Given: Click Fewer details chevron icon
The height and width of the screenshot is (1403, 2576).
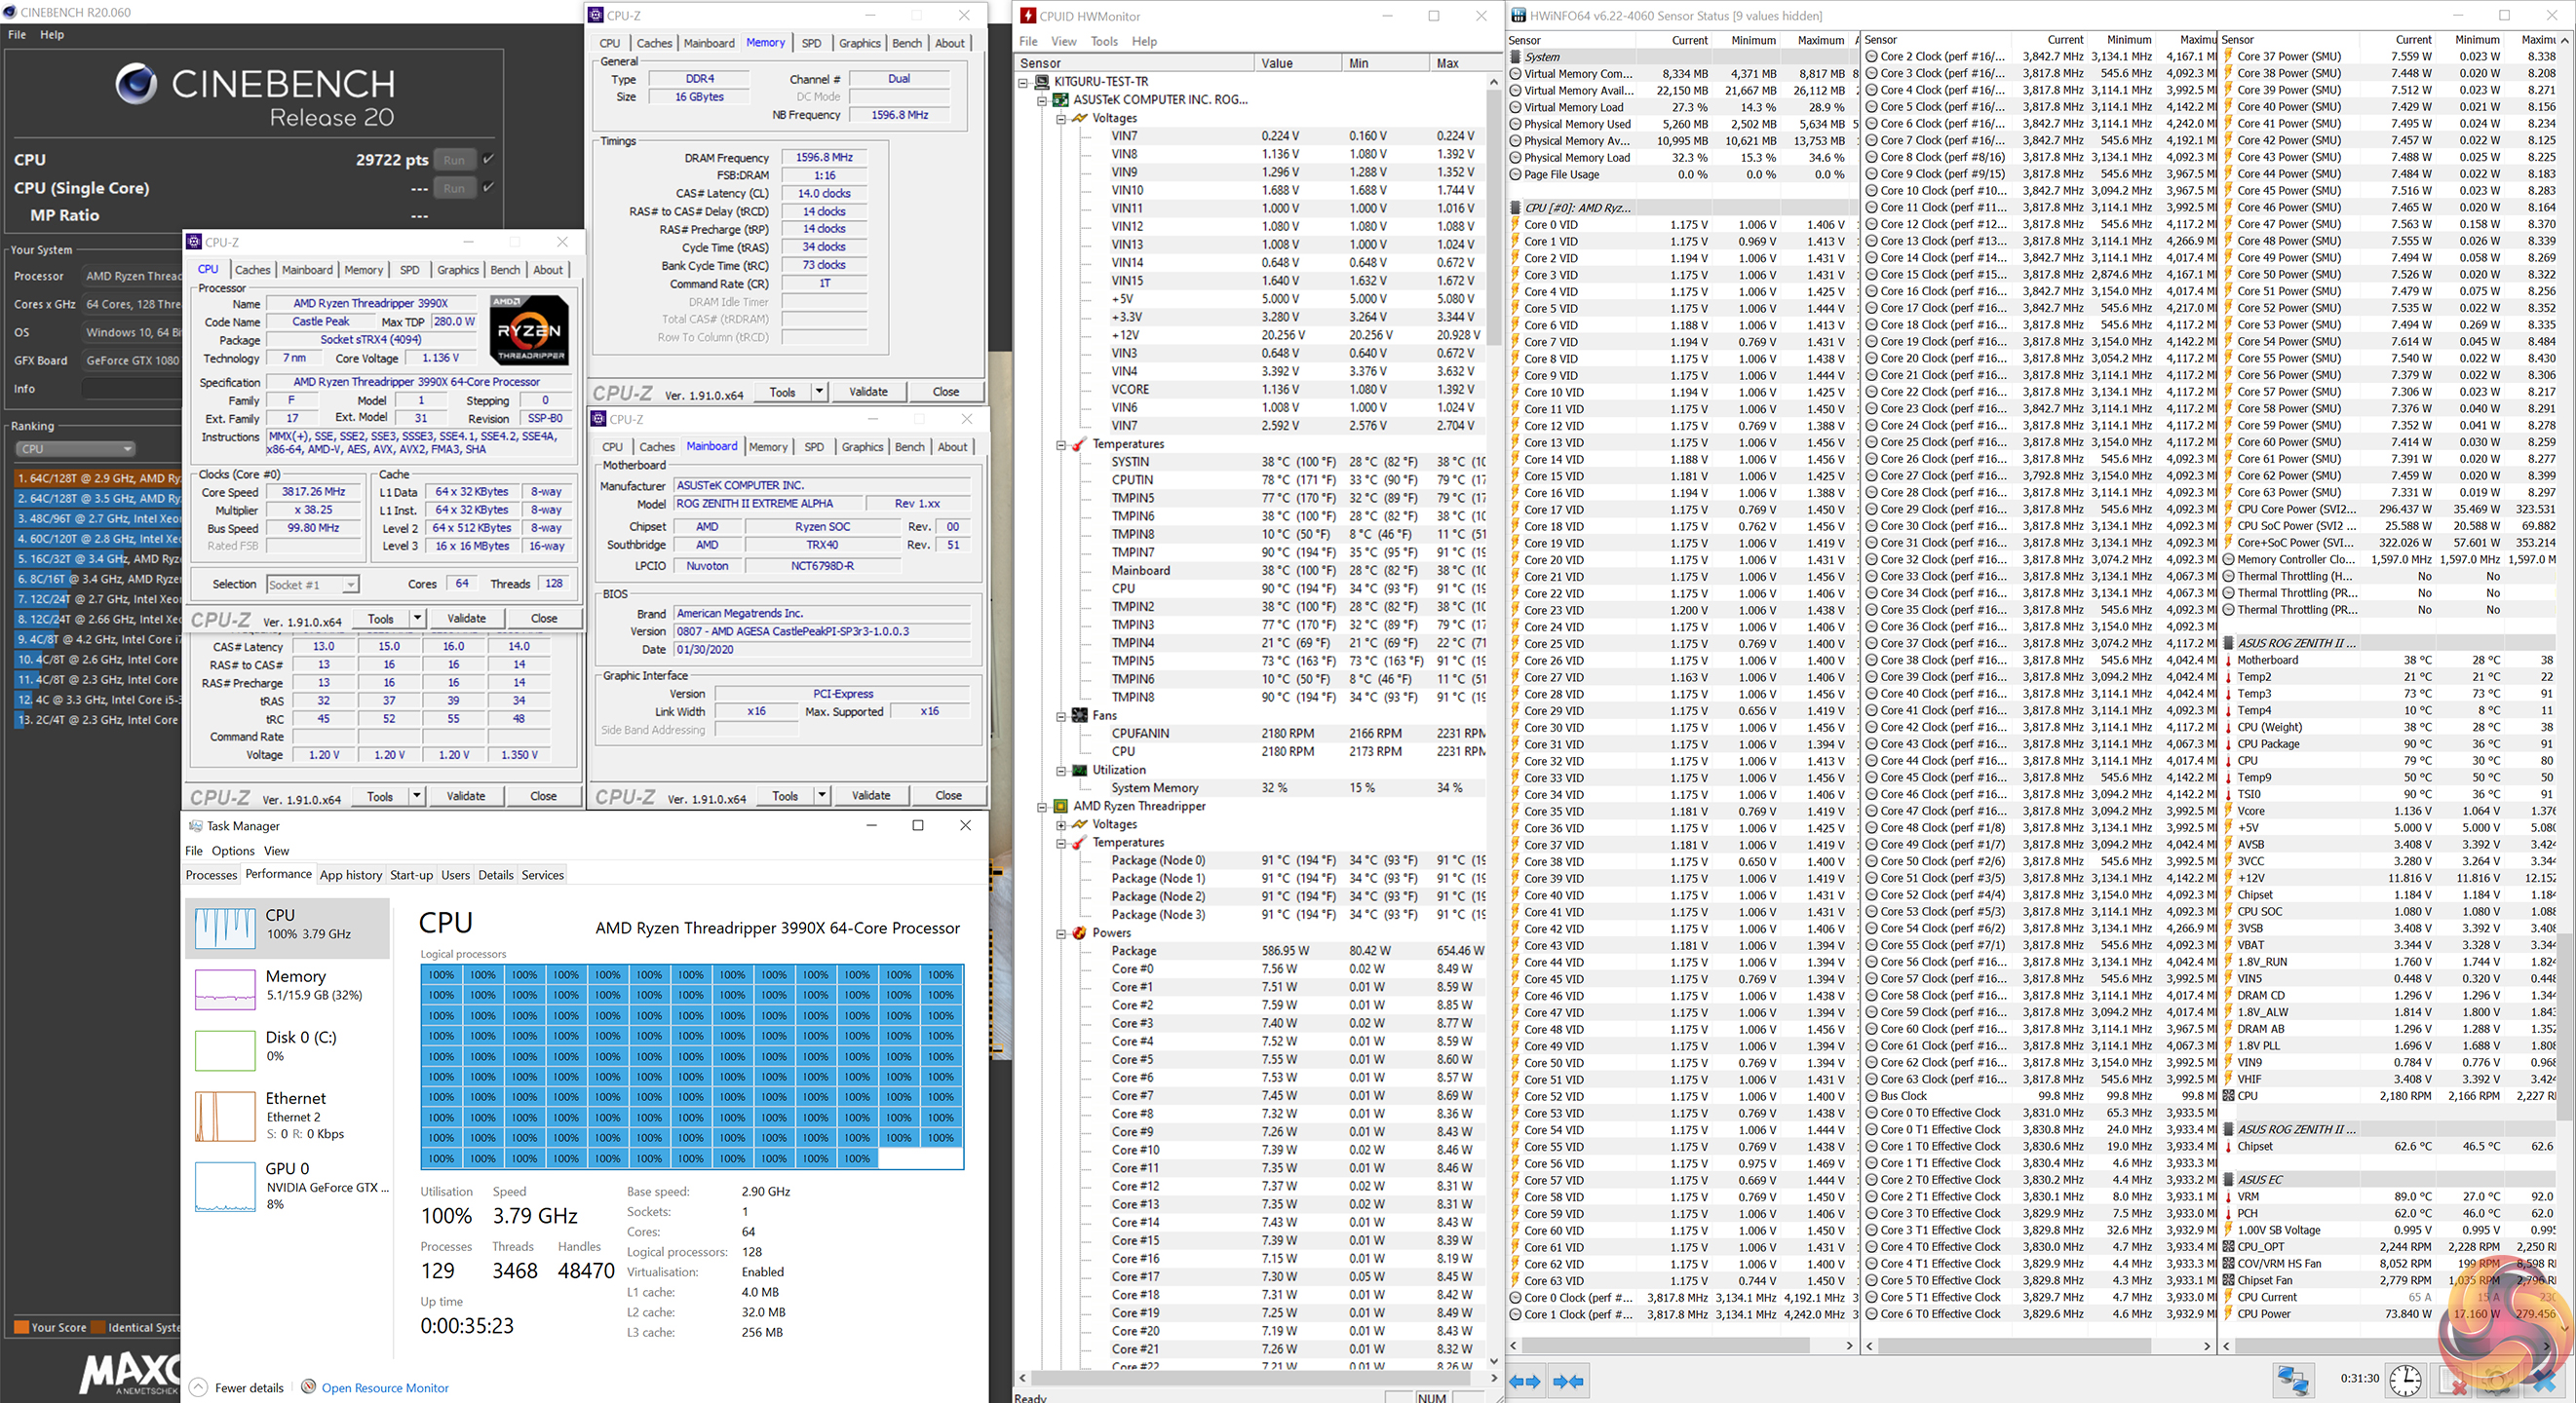Looking at the screenshot, I should point(198,1387).
